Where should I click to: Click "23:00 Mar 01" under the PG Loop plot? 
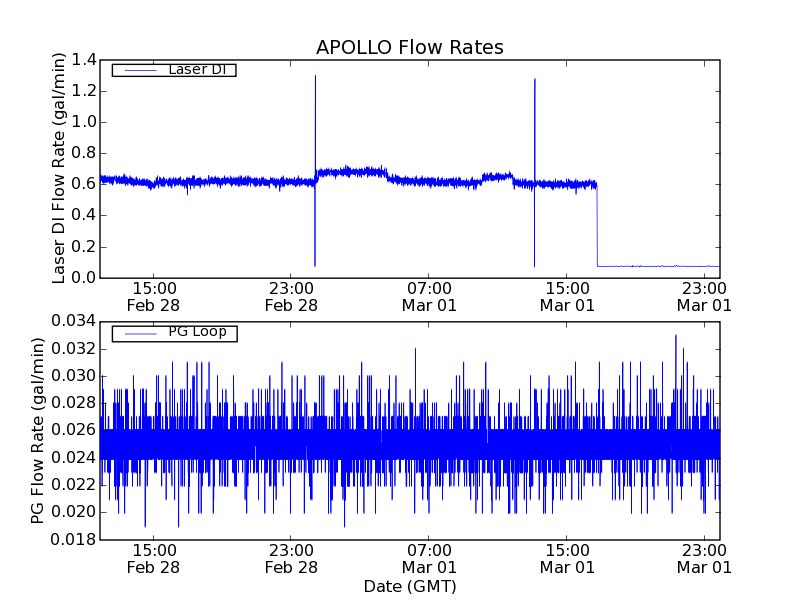point(704,559)
